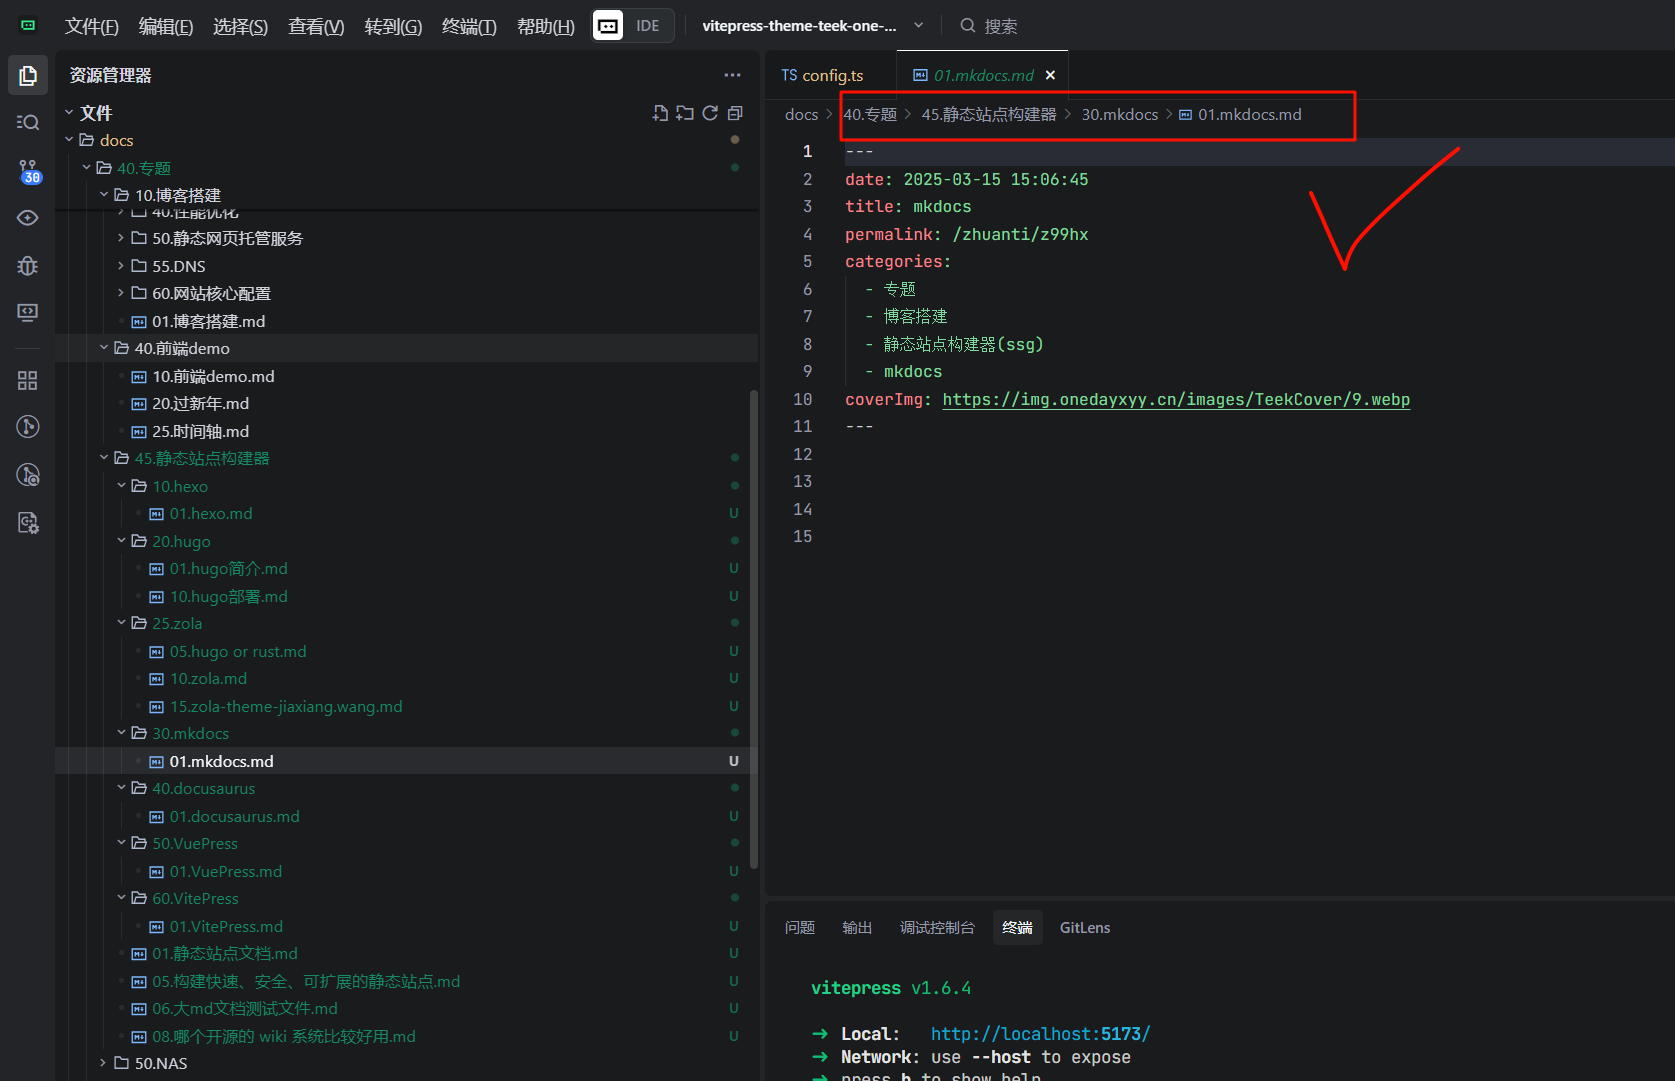This screenshot has width=1675, height=1081.
Task: Open 10.zola.md in file tree
Action: click(x=208, y=678)
